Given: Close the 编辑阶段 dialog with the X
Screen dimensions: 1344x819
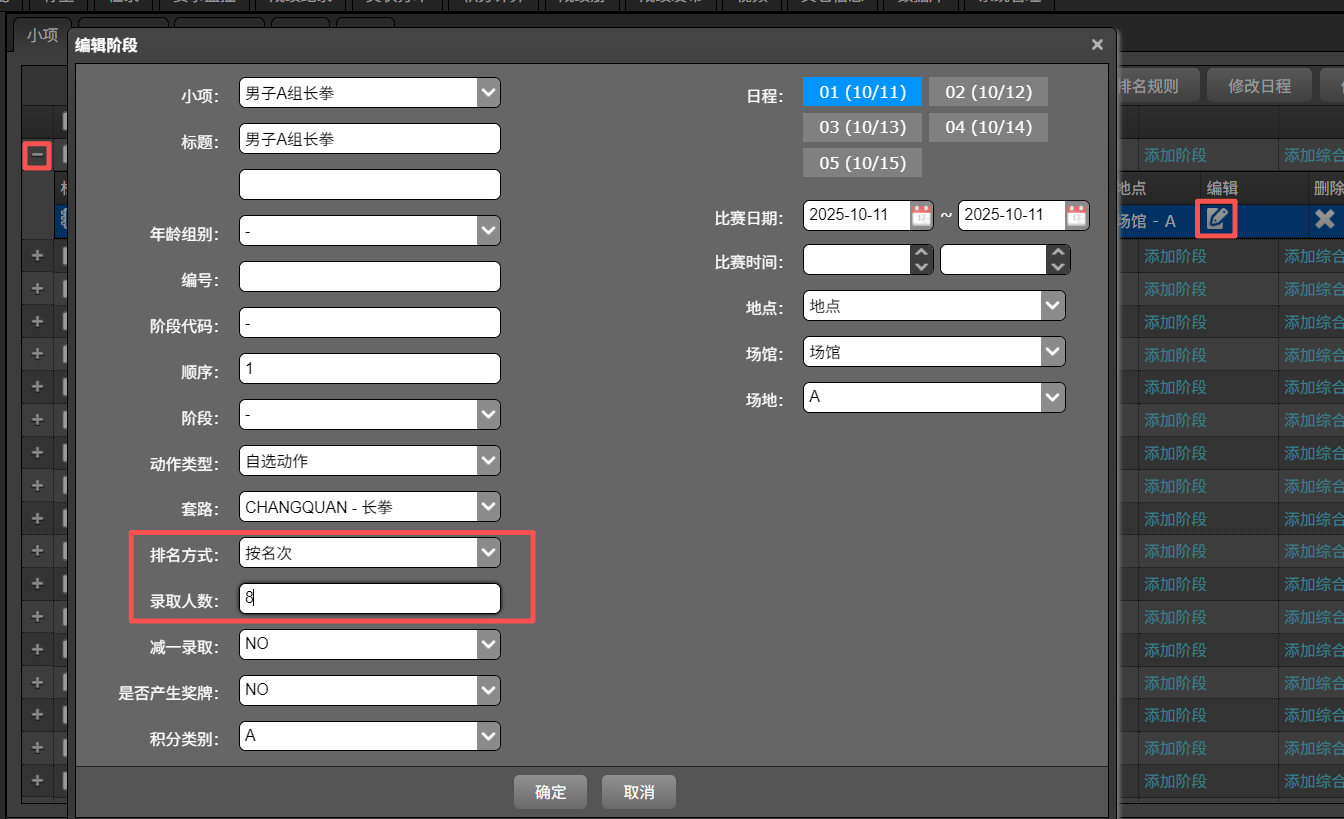Looking at the screenshot, I should (x=1097, y=45).
